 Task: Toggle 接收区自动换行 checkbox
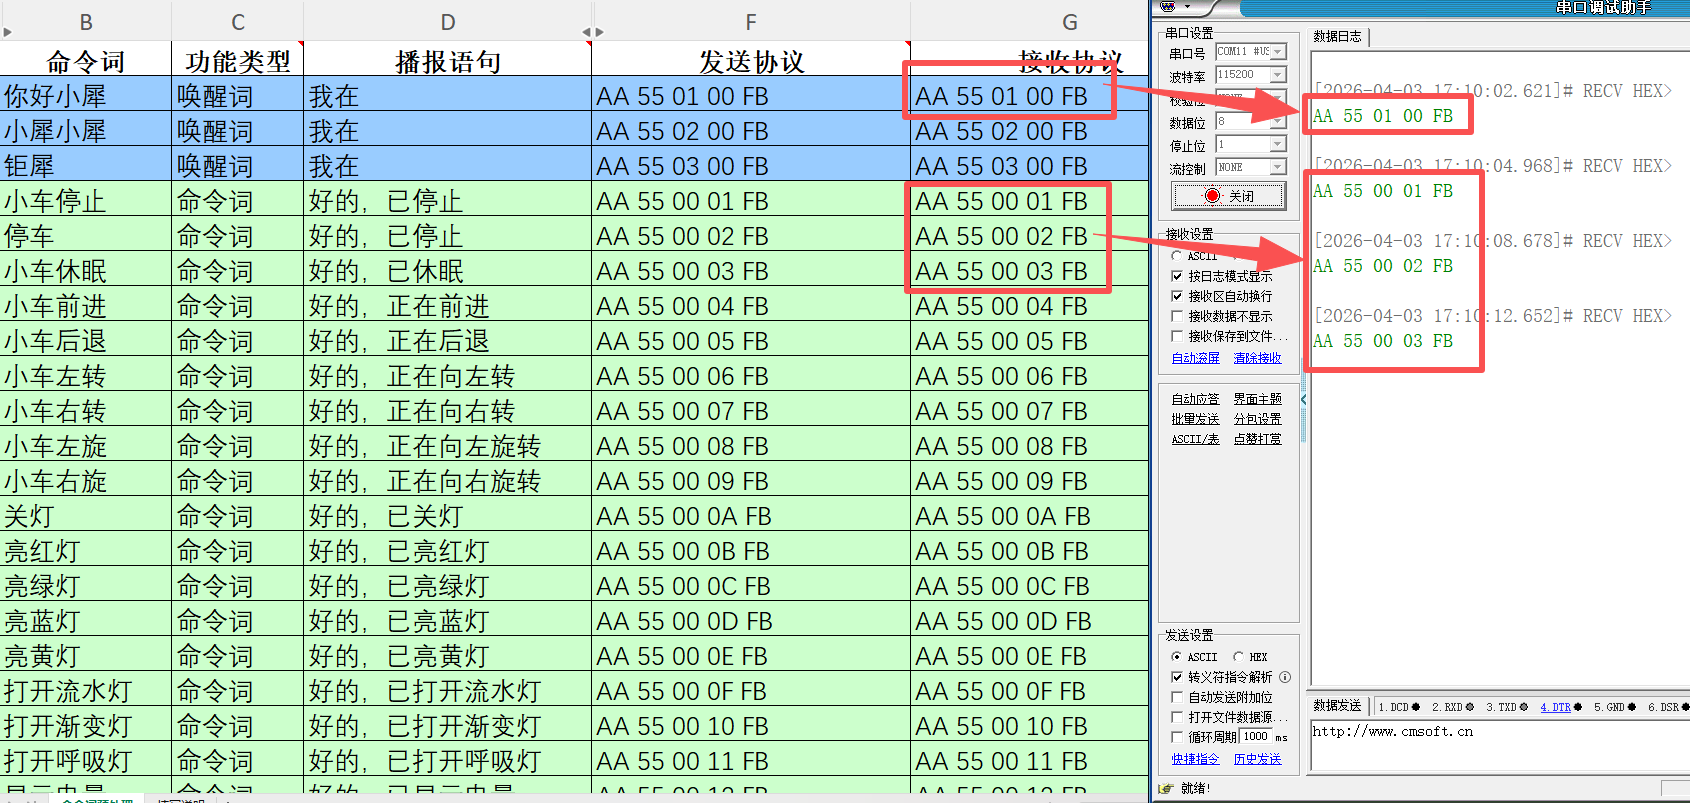pyautogui.click(x=1177, y=296)
